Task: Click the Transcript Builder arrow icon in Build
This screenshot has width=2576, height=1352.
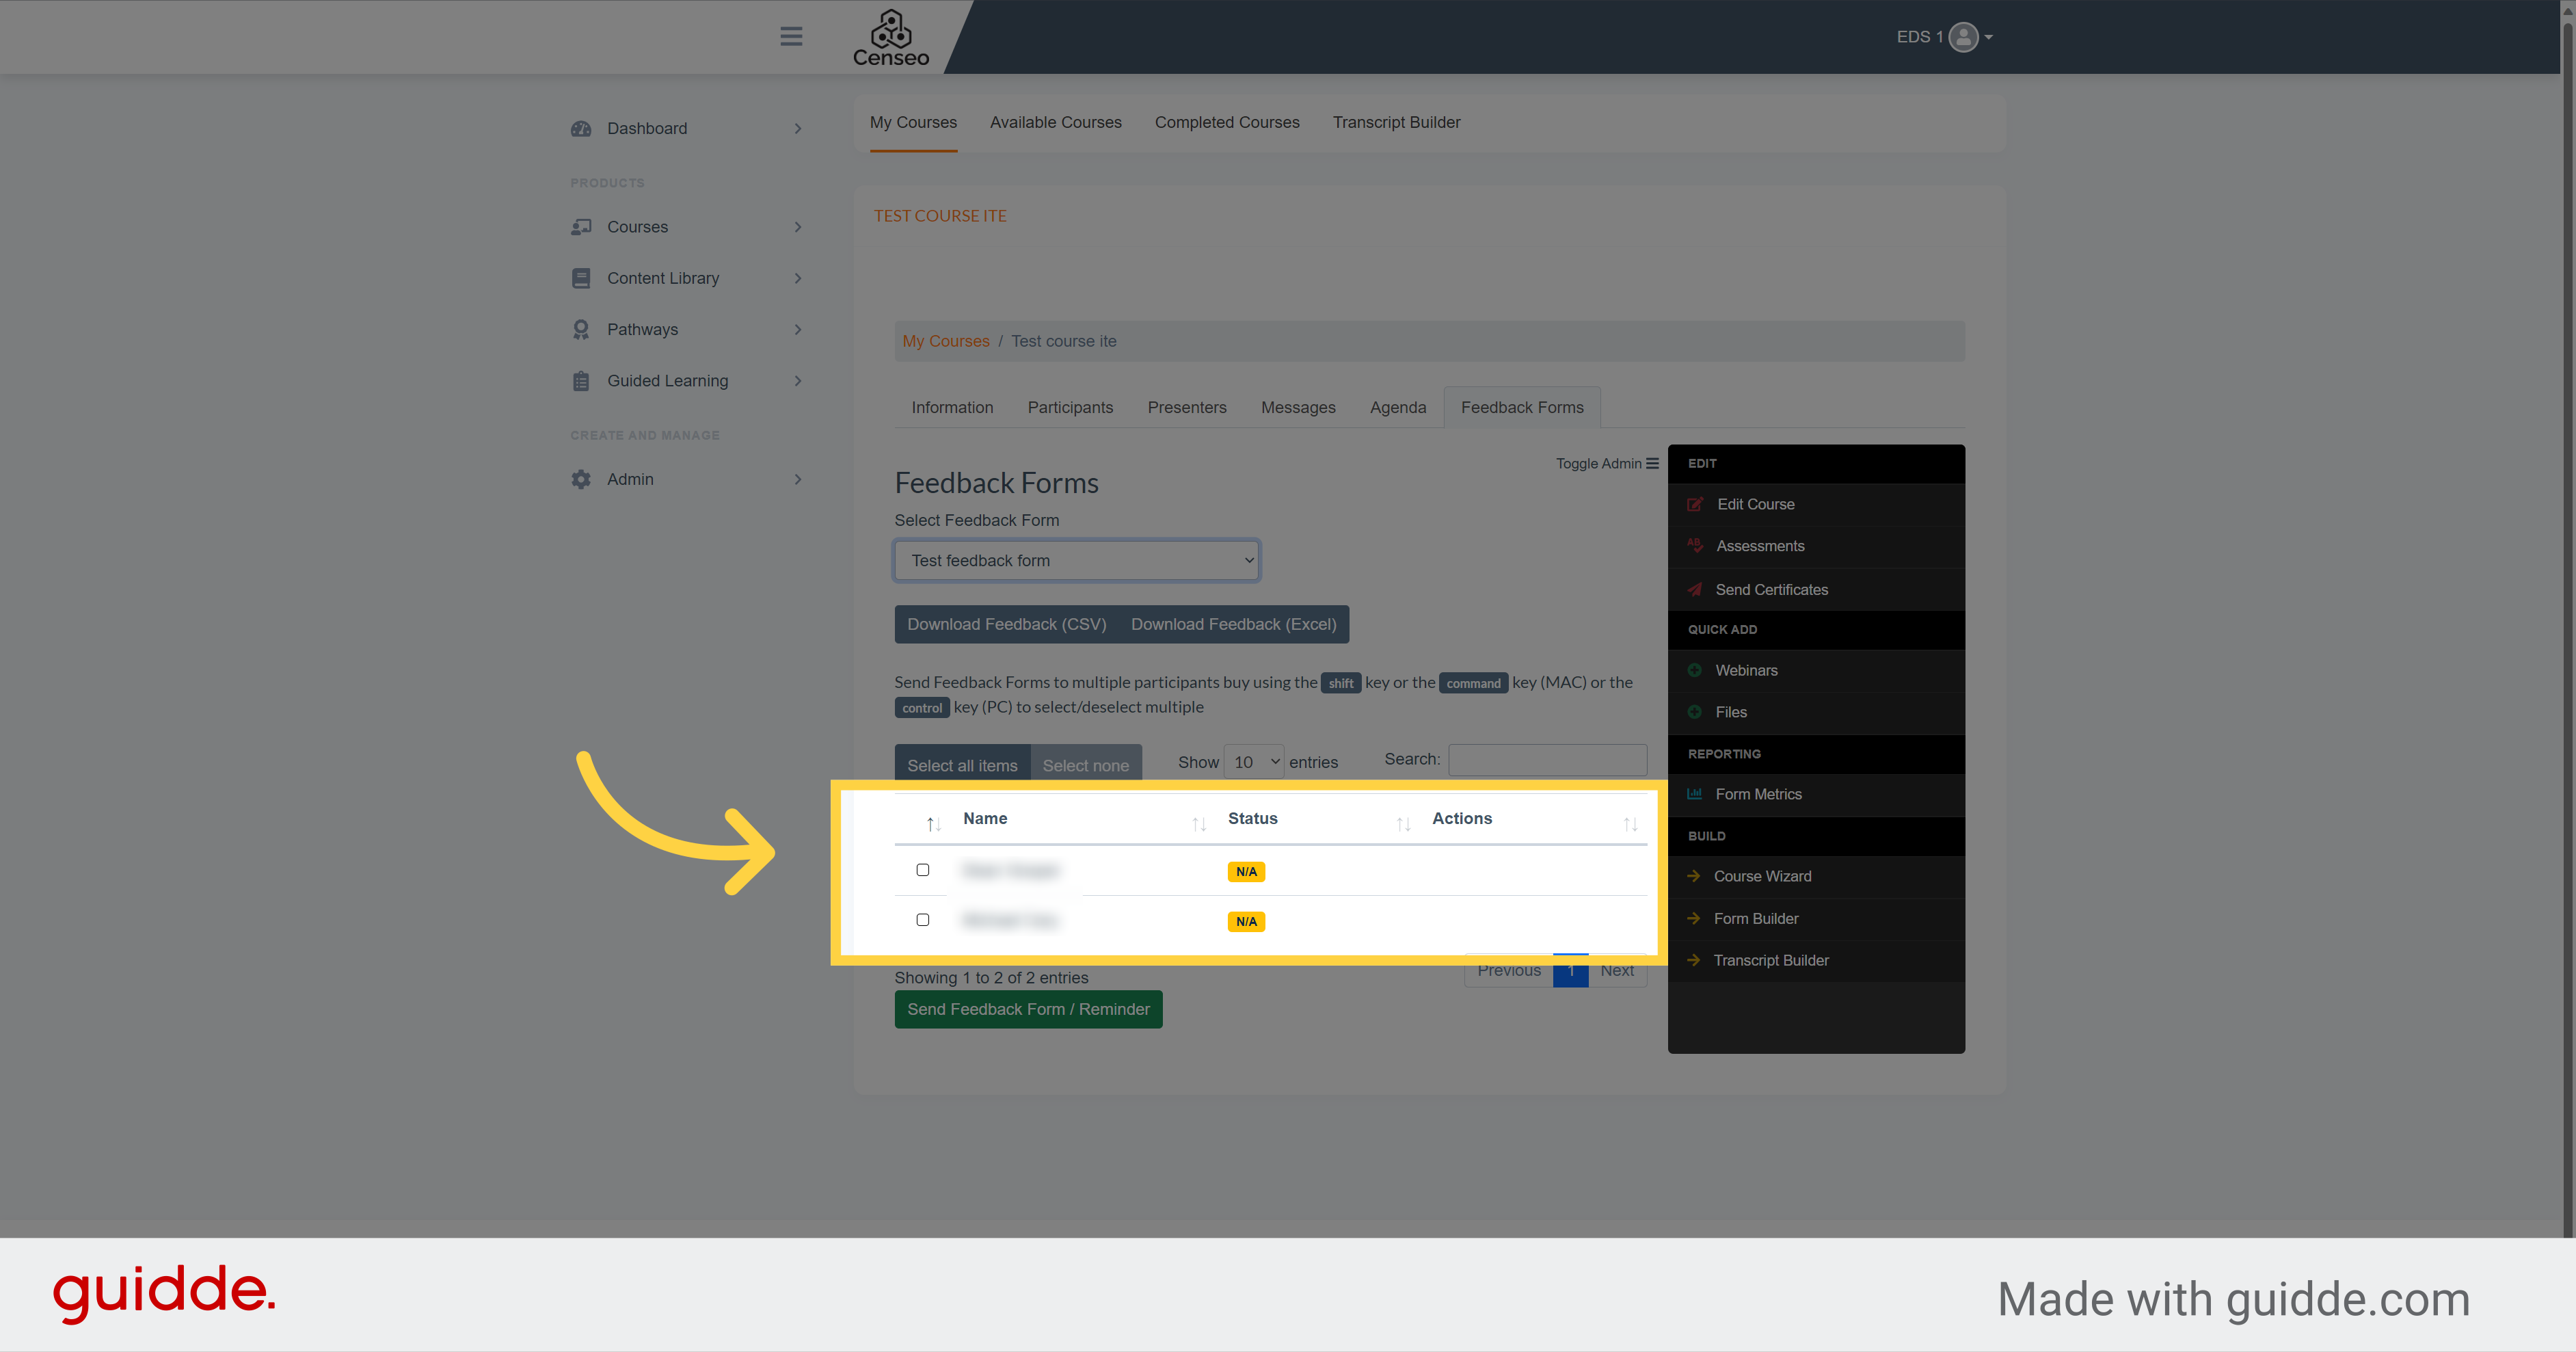Action: click(1694, 960)
